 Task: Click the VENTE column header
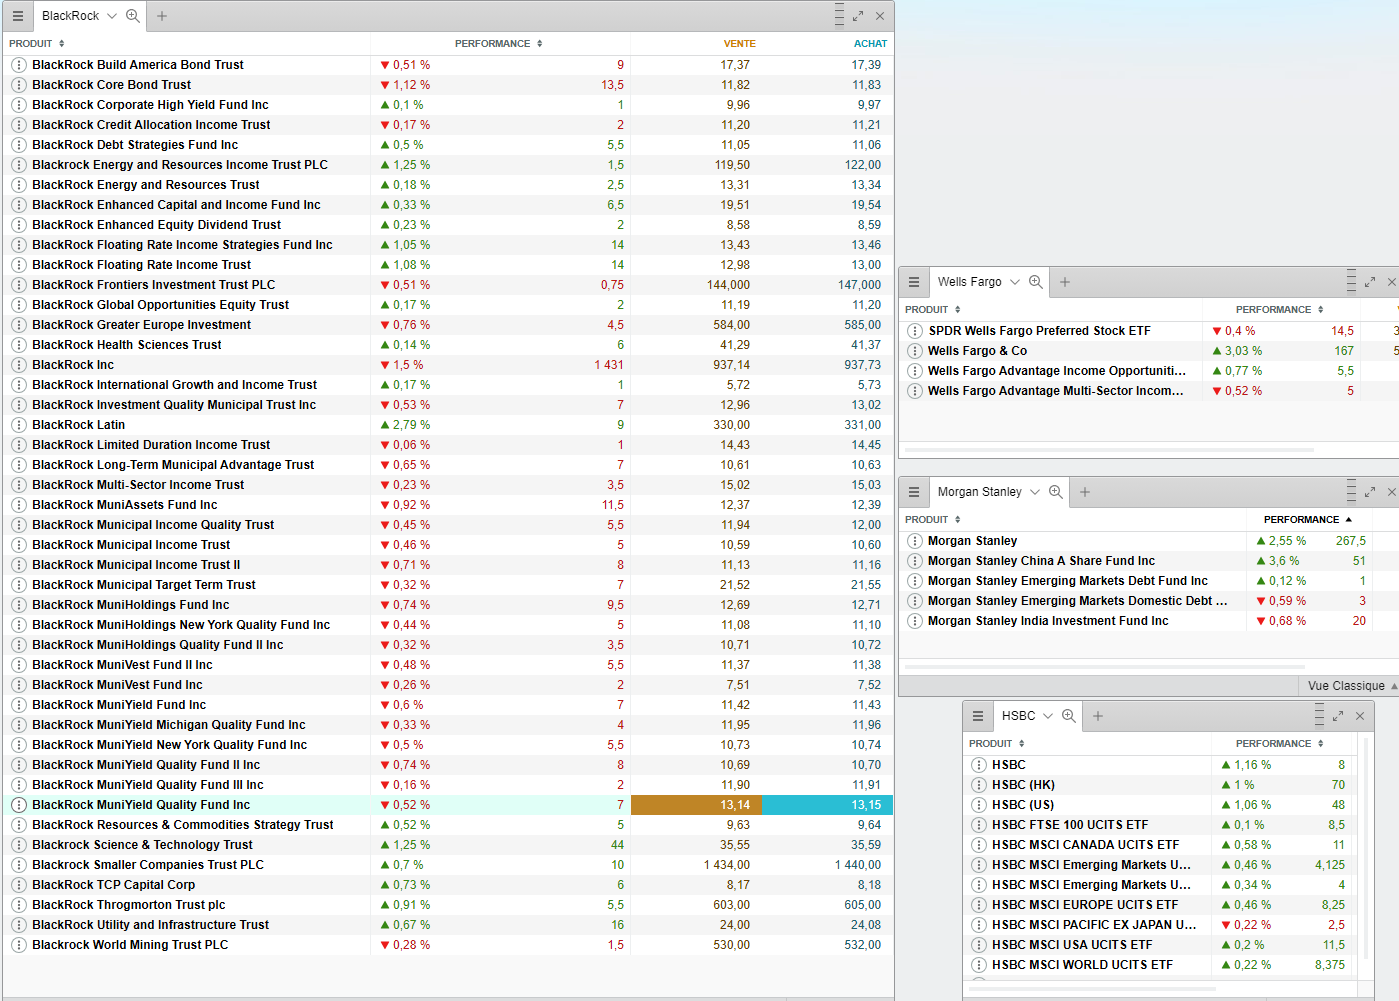(739, 44)
